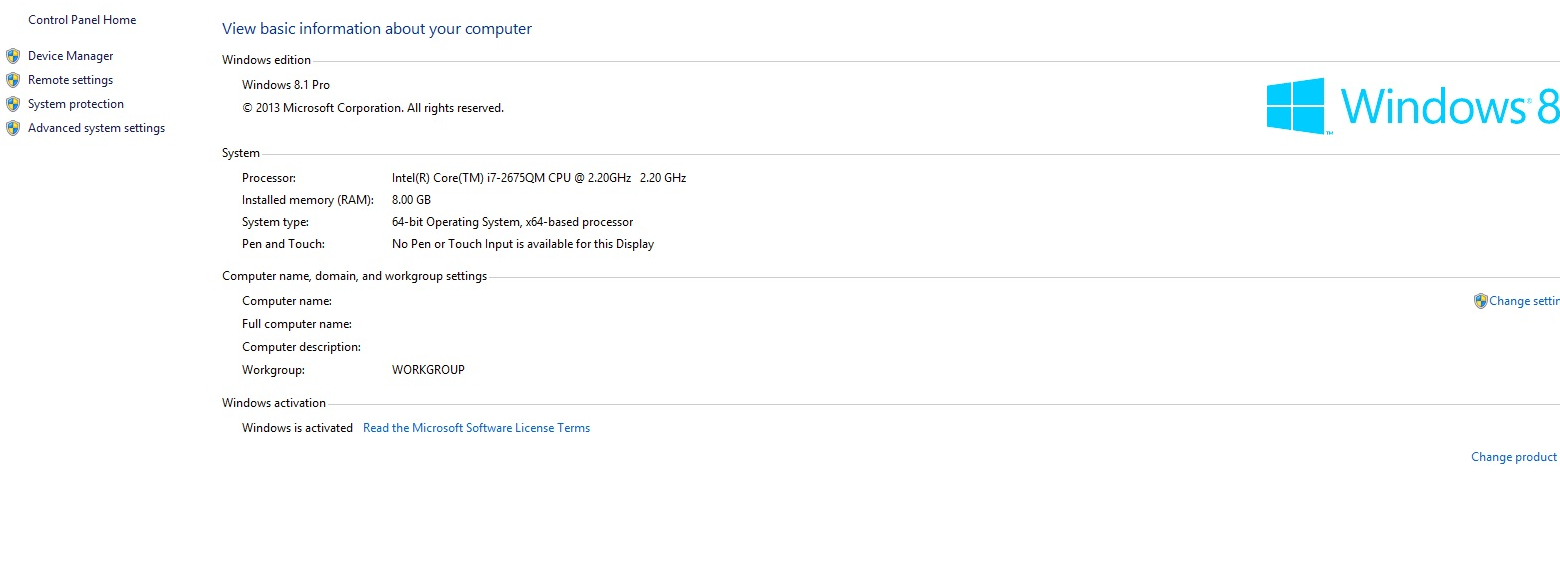
Task: Click the Change product key link
Action: 1514,457
